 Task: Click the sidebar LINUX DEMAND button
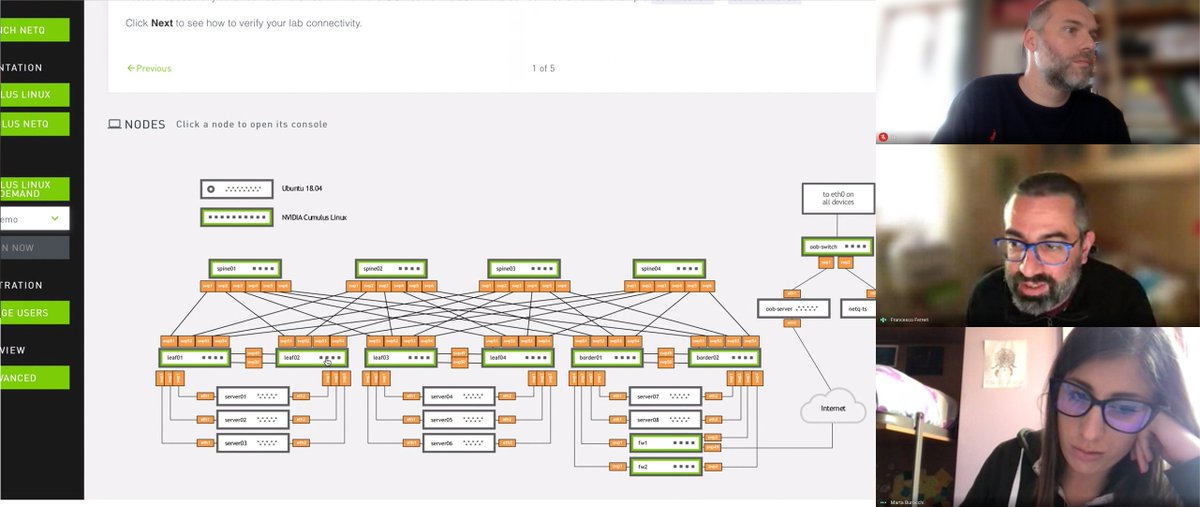35,189
